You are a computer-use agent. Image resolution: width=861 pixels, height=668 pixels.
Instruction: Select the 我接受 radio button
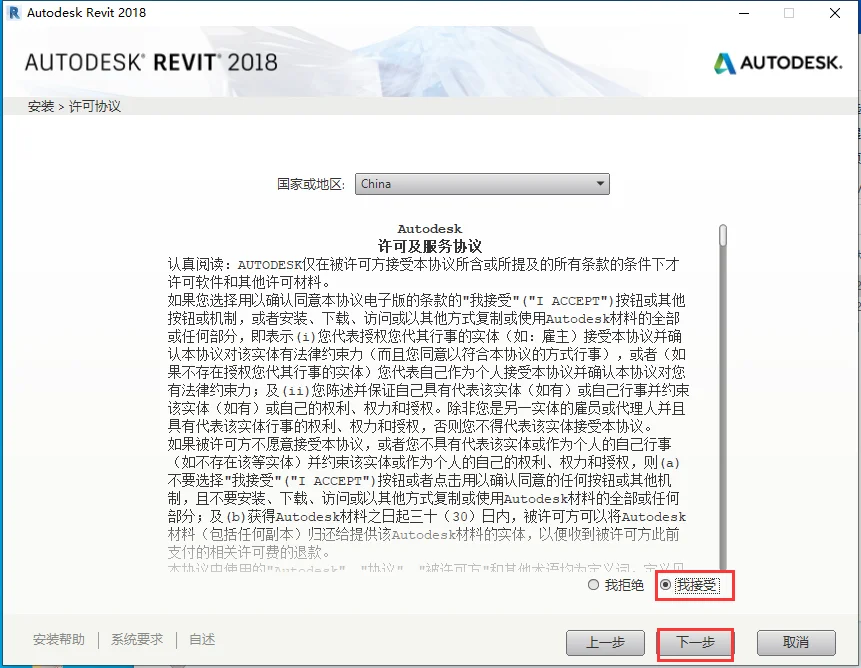coord(665,585)
